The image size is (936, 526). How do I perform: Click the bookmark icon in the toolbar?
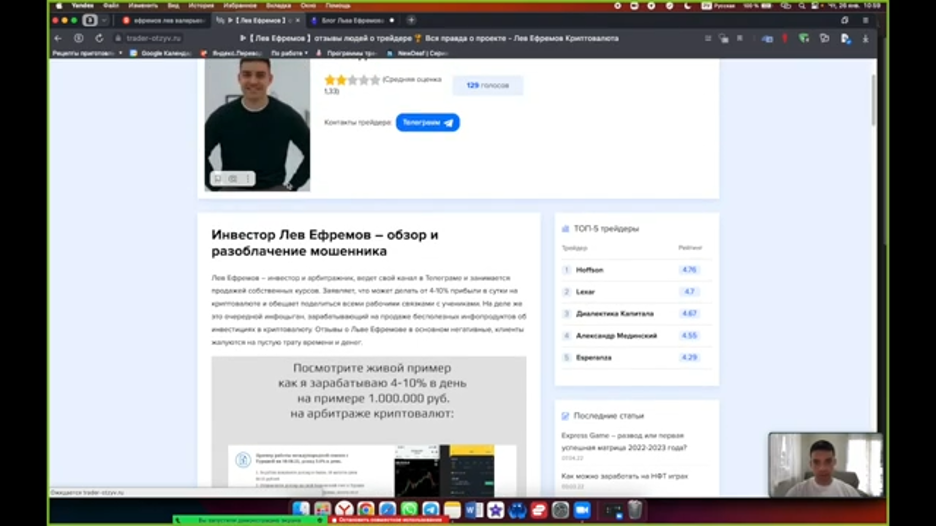[740, 38]
